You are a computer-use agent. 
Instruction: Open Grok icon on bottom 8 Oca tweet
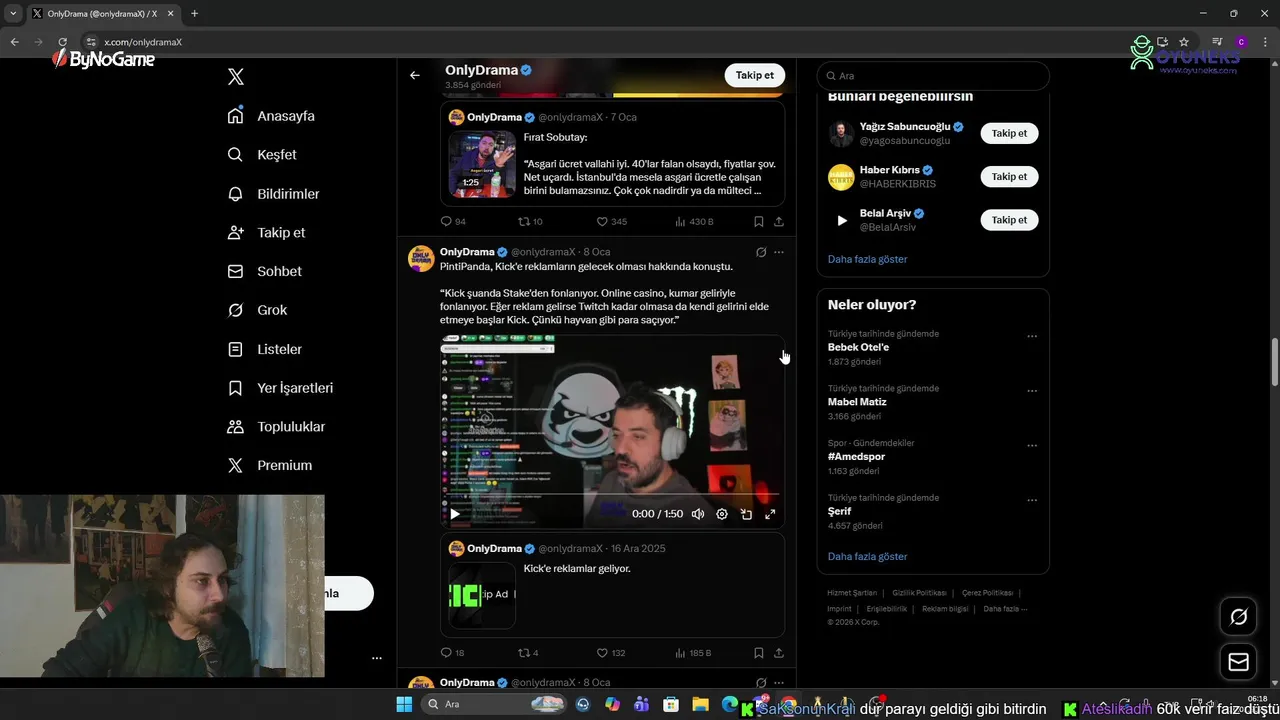pos(761,683)
